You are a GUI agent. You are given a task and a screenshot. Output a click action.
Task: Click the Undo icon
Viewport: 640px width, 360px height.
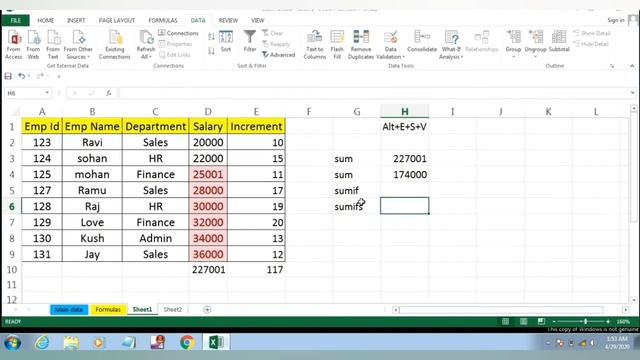click(22, 76)
